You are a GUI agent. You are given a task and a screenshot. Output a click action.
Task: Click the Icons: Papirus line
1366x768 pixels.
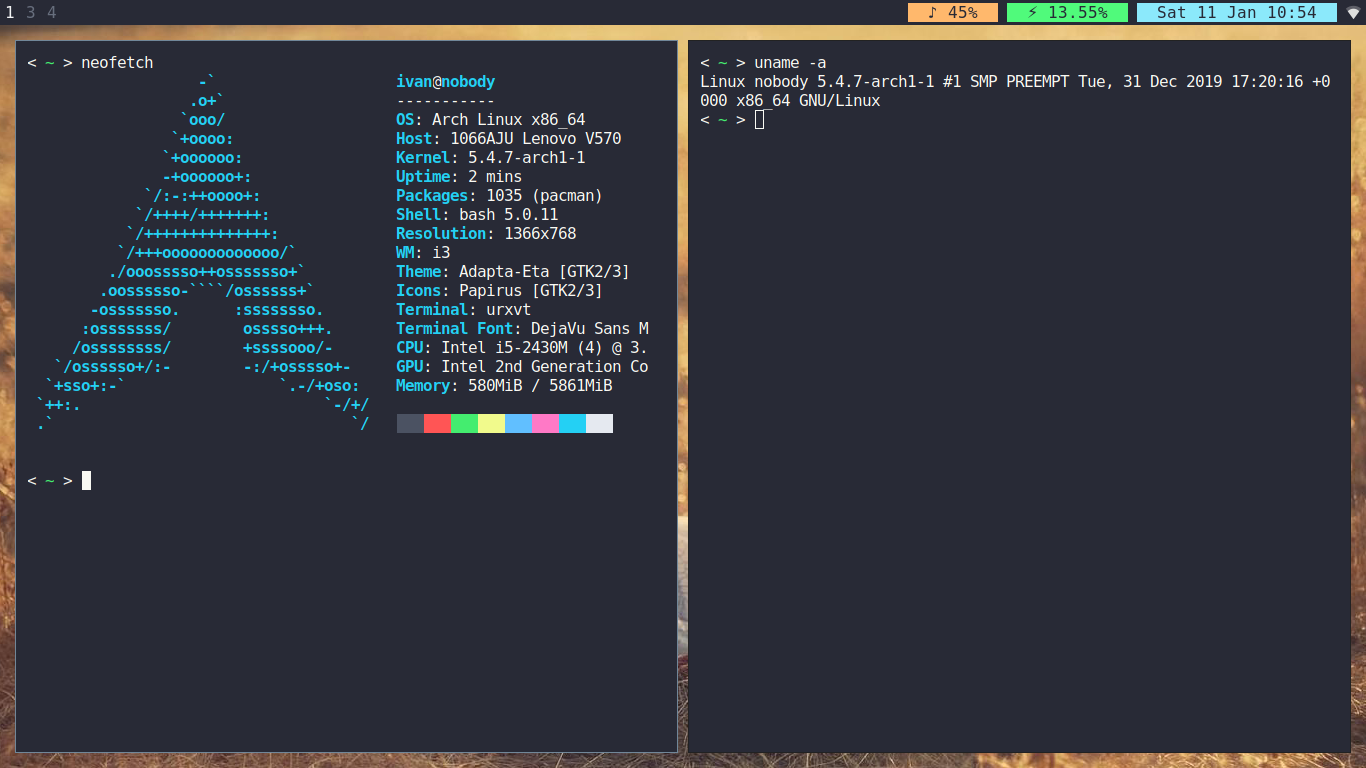tap(499, 291)
